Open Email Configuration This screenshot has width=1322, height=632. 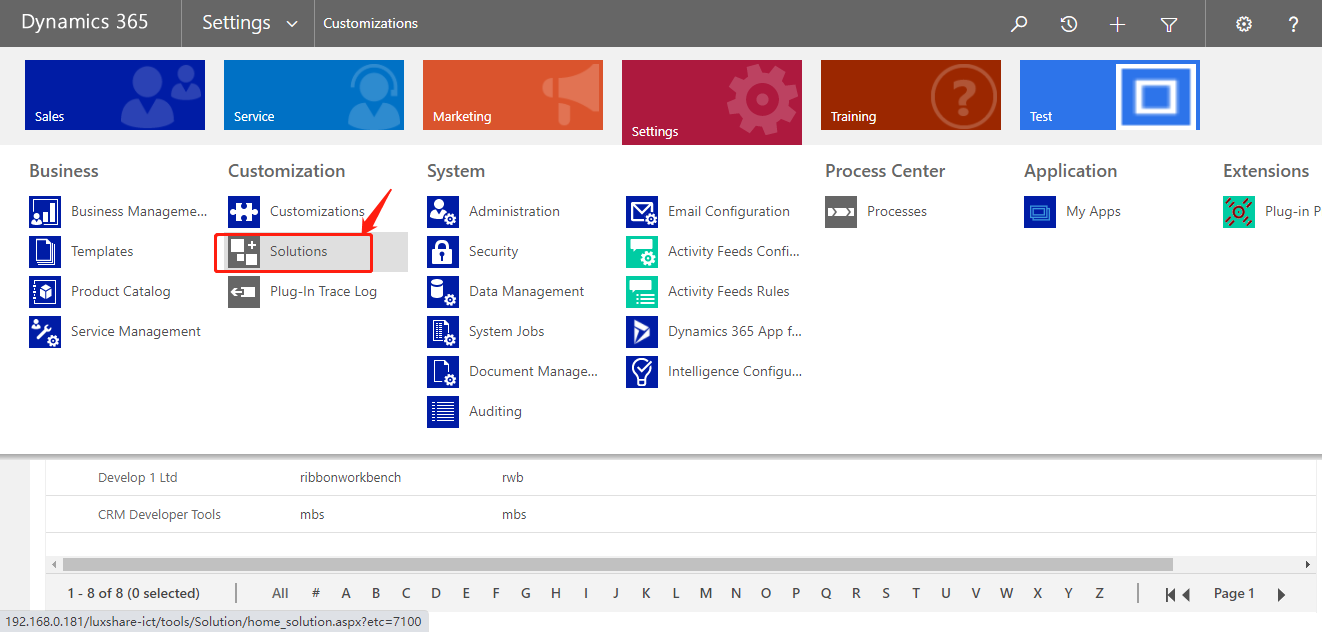(x=728, y=211)
